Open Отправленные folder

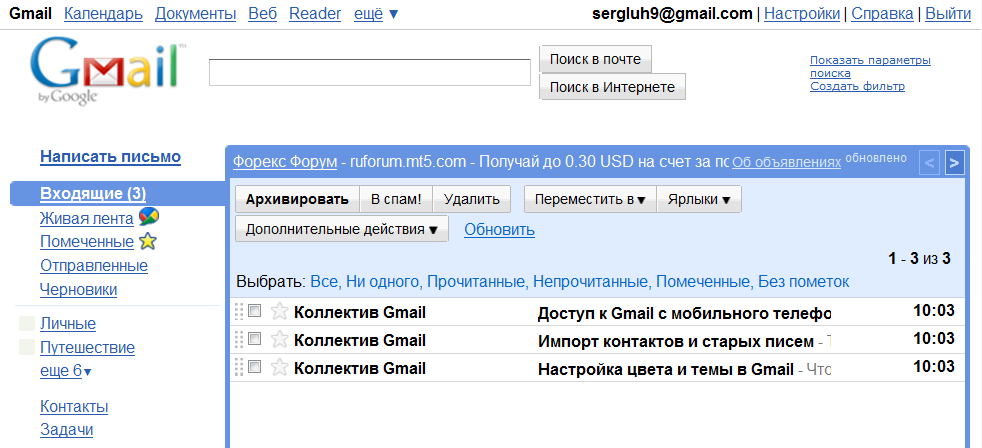[94, 266]
